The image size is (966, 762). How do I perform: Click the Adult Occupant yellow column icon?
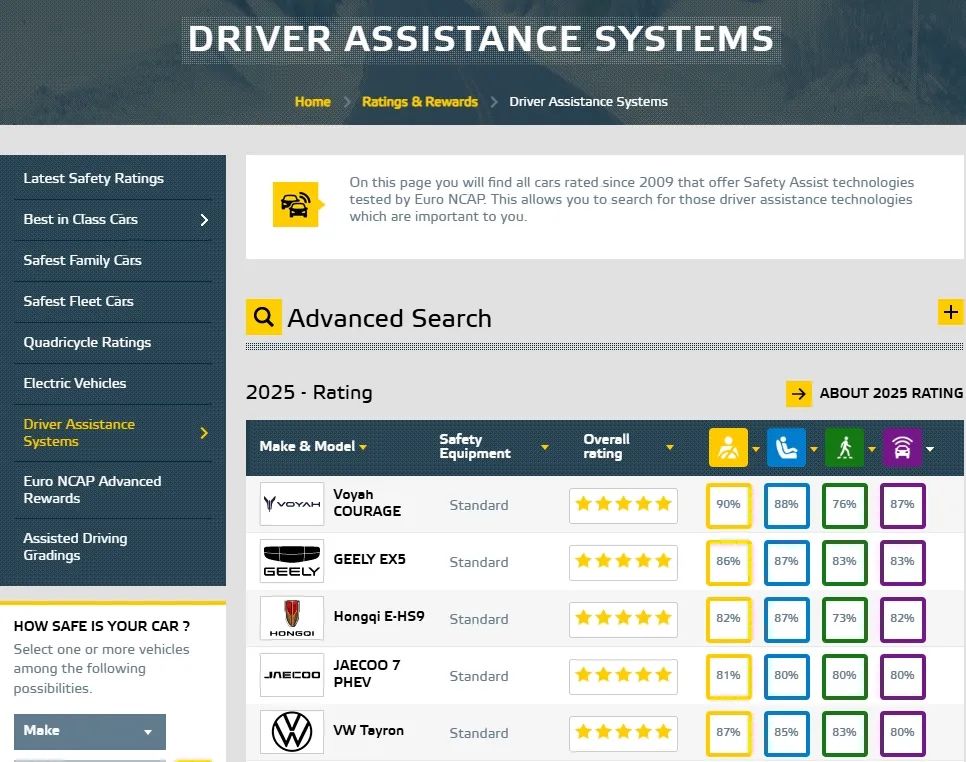728,448
